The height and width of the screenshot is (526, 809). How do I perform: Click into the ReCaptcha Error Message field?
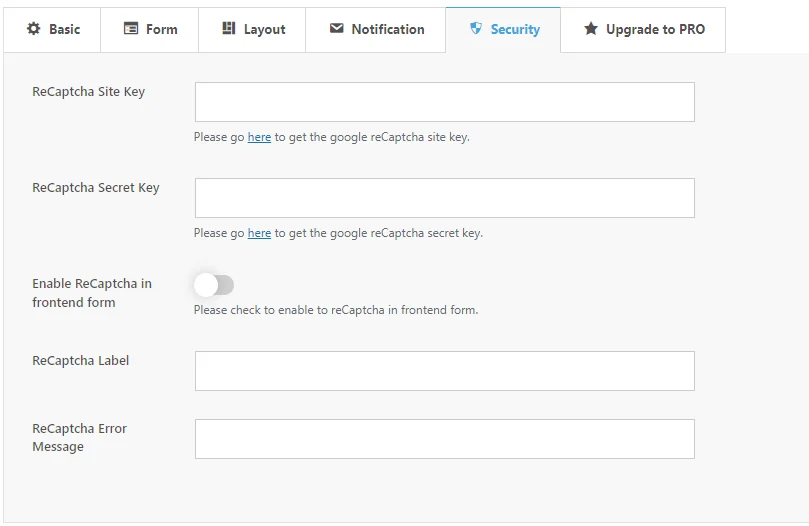click(444, 439)
